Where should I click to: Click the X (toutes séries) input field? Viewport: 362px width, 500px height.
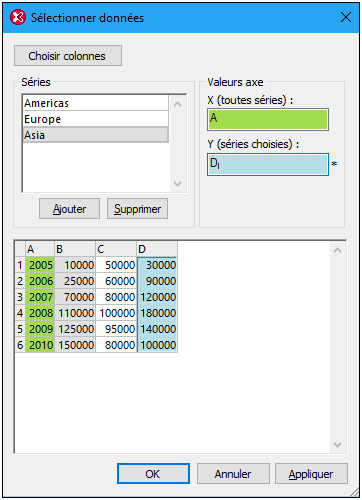coord(268,119)
